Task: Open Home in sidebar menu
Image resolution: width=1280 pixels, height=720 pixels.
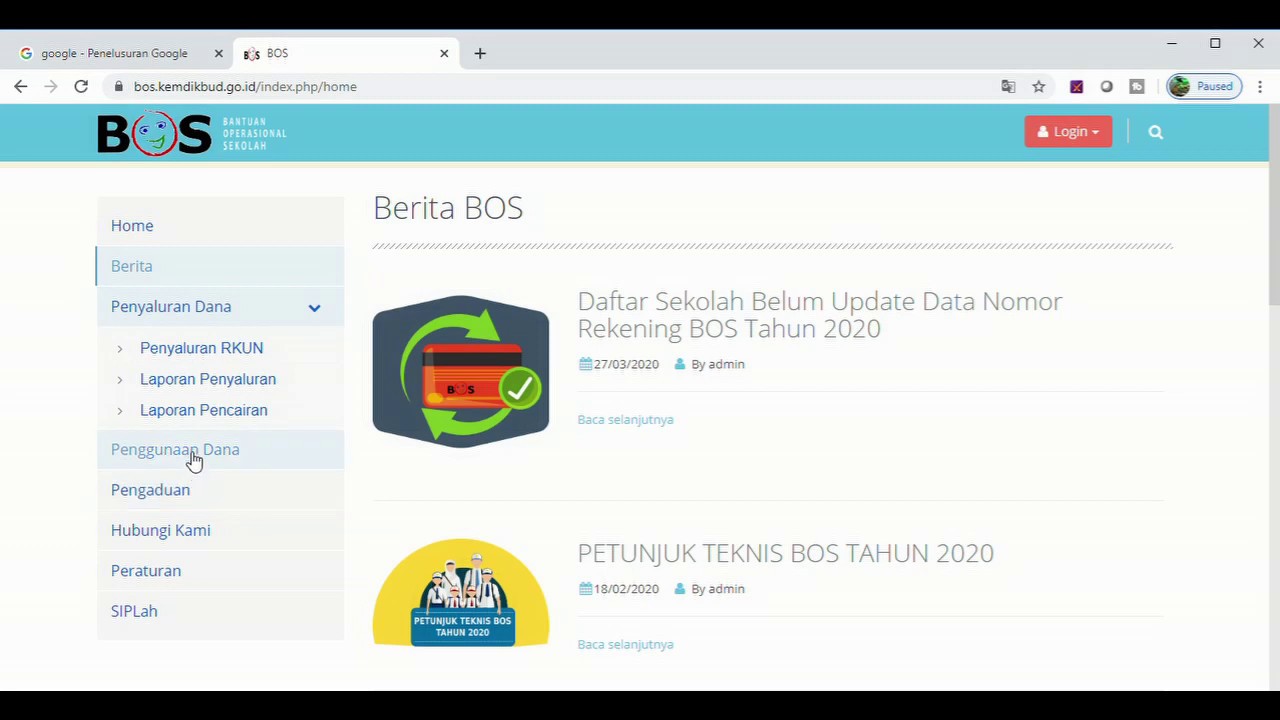Action: click(x=132, y=226)
